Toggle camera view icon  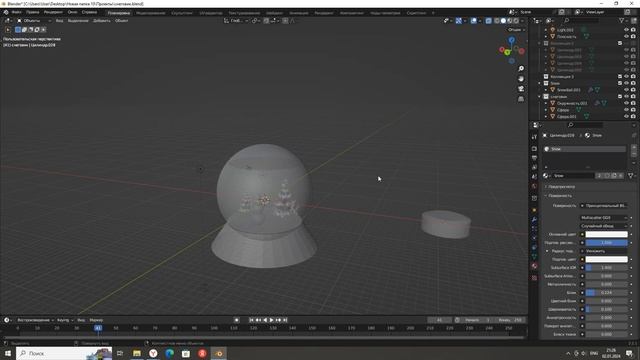click(x=521, y=89)
